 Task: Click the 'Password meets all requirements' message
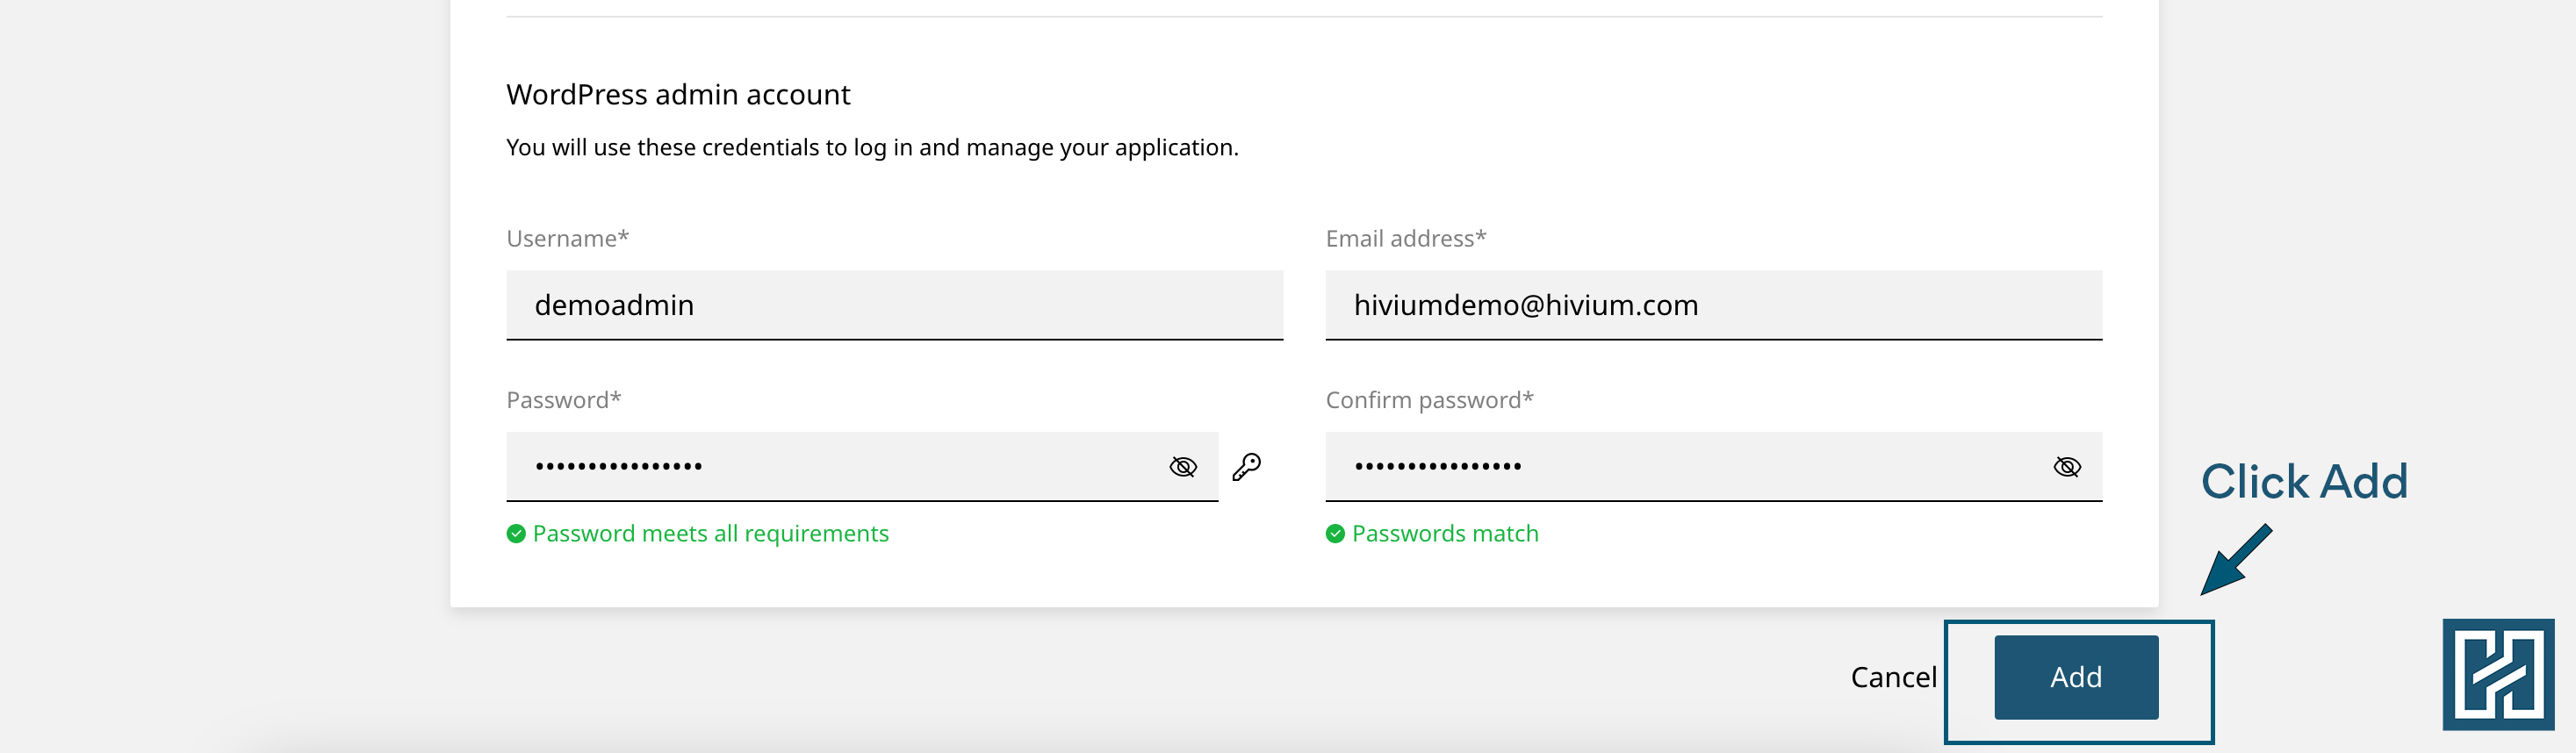(x=710, y=534)
